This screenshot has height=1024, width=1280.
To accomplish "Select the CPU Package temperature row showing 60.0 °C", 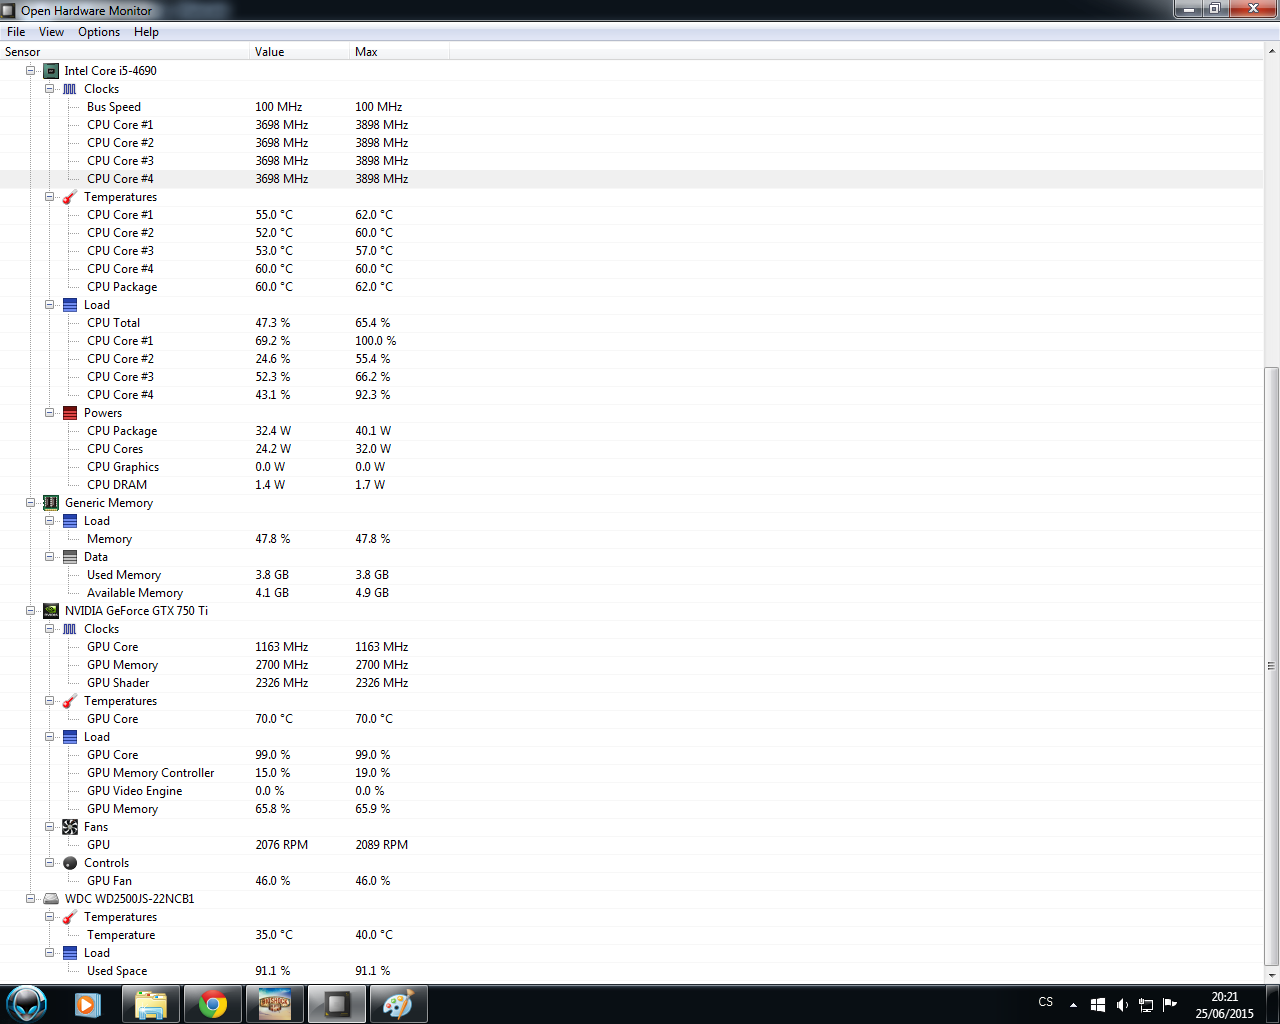I will (x=632, y=287).
